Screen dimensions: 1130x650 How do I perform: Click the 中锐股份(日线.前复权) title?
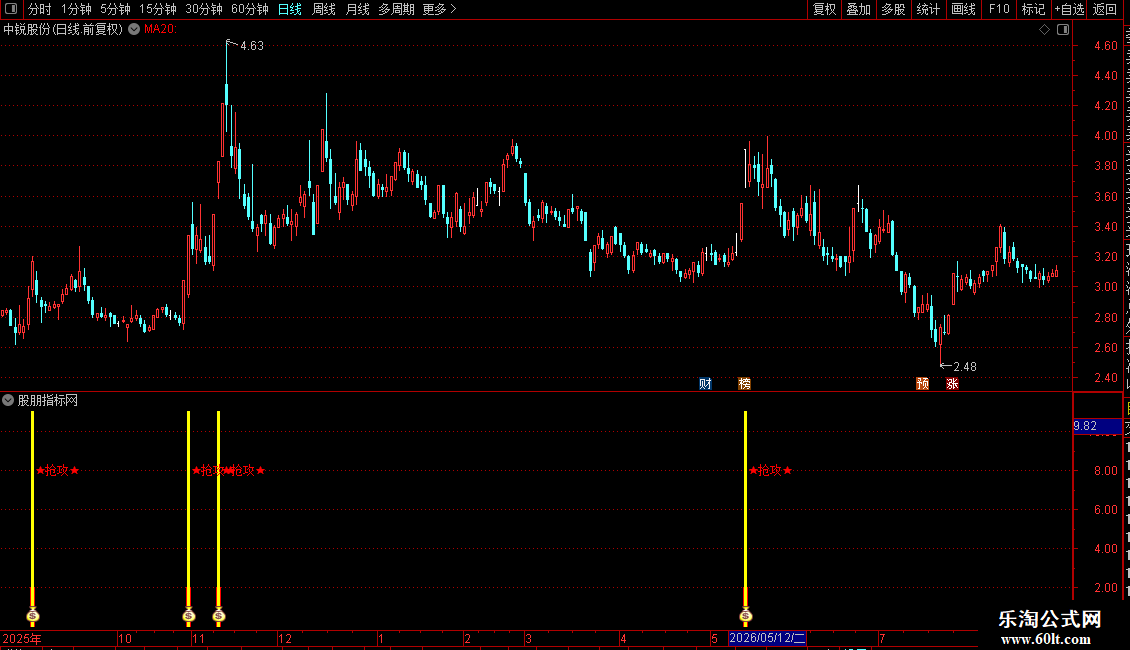tap(63, 30)
